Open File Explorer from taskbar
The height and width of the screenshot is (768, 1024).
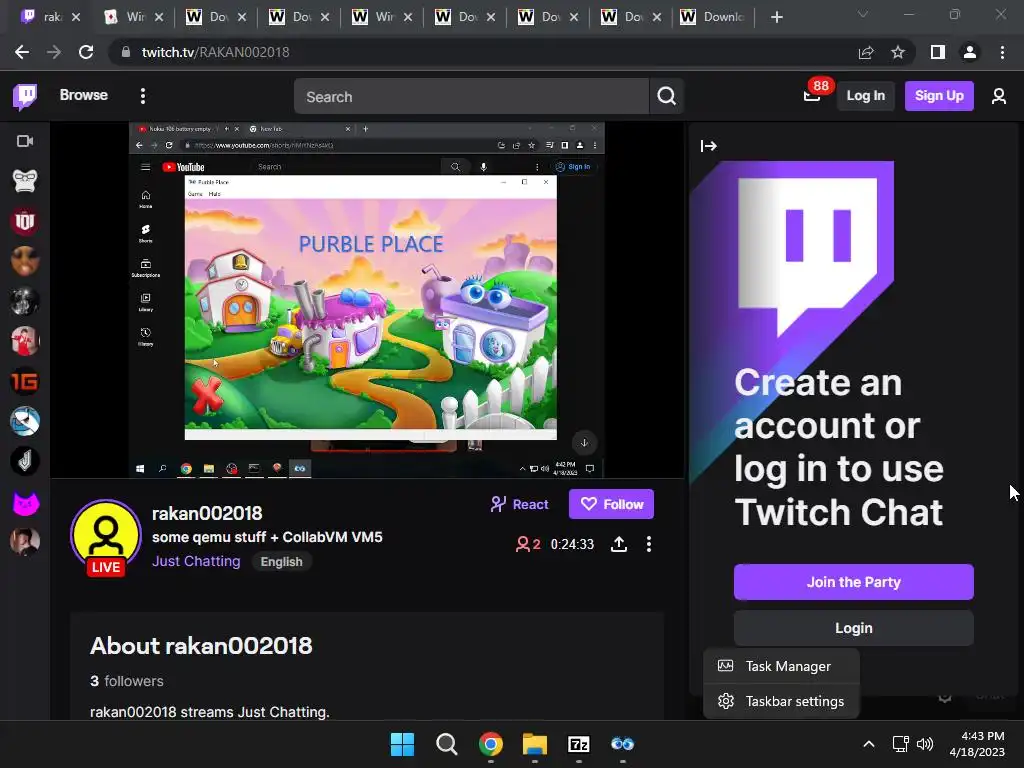pos(534,744)
